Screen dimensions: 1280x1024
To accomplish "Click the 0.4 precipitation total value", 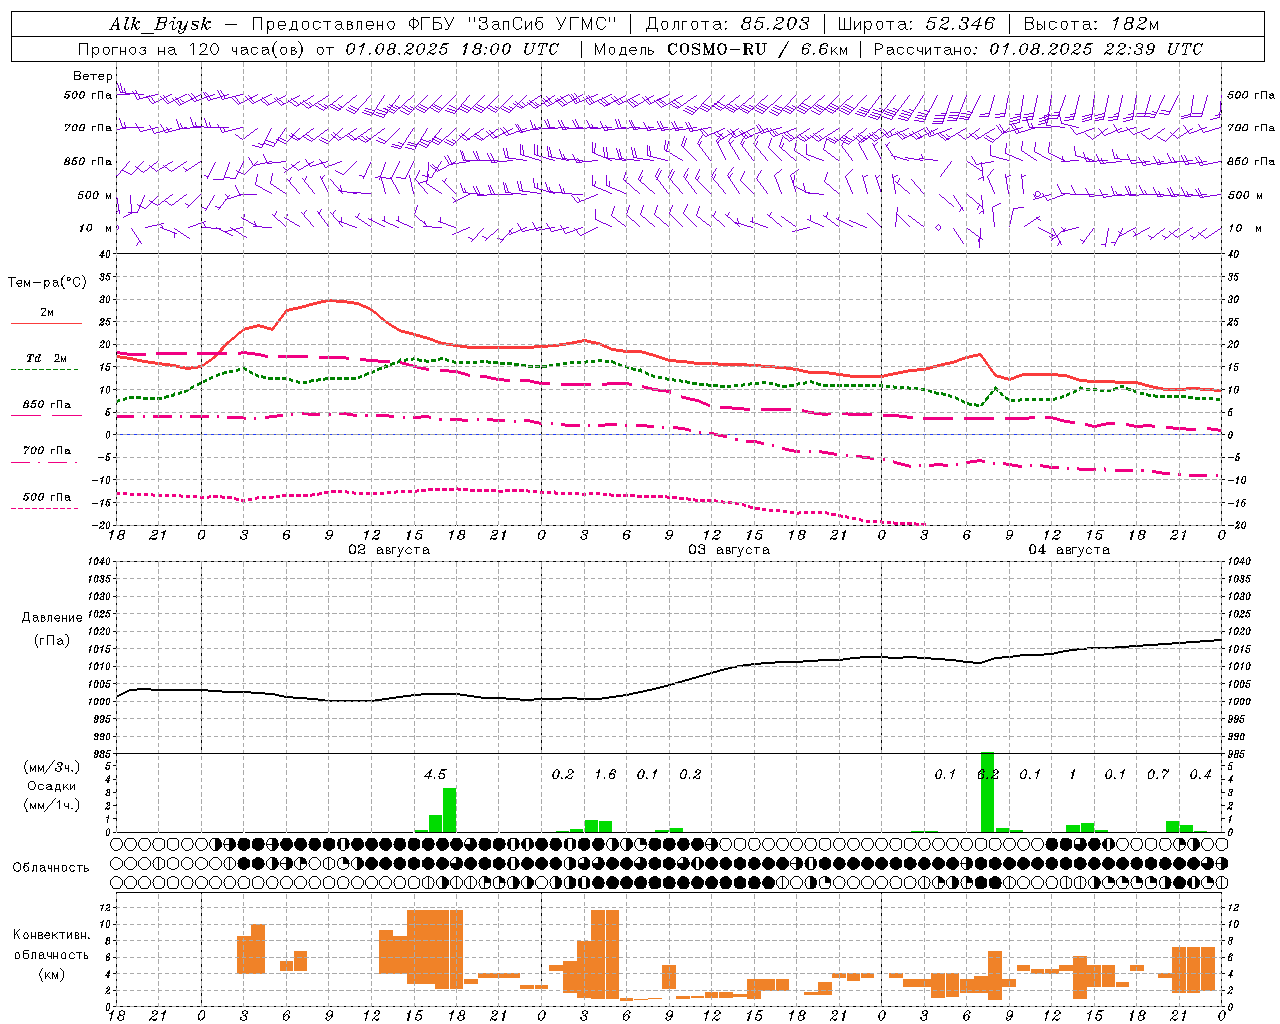I will 1200,774.
